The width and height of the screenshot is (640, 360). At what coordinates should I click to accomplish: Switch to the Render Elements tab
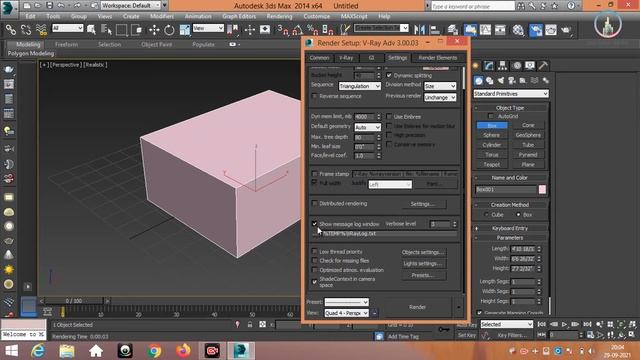pos(438,58)
